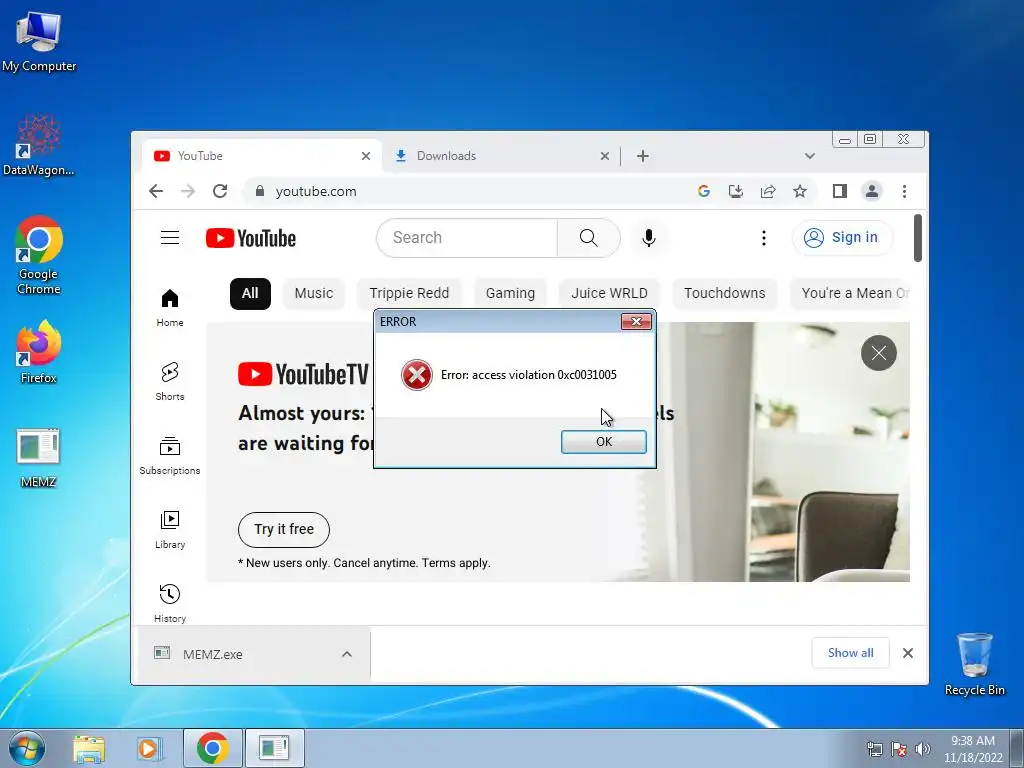Select the Touchdowns chip
1024x768 pixels.
pyautogui.click(x=725, y=293)
